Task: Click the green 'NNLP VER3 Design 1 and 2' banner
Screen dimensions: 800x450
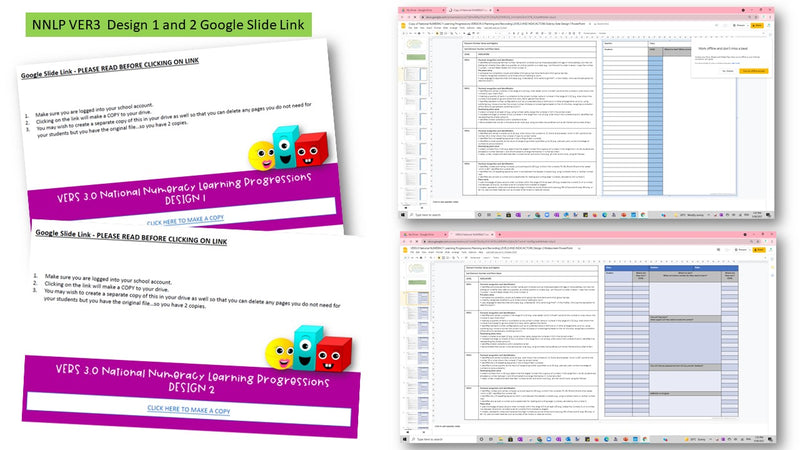Action: (168, 24)
